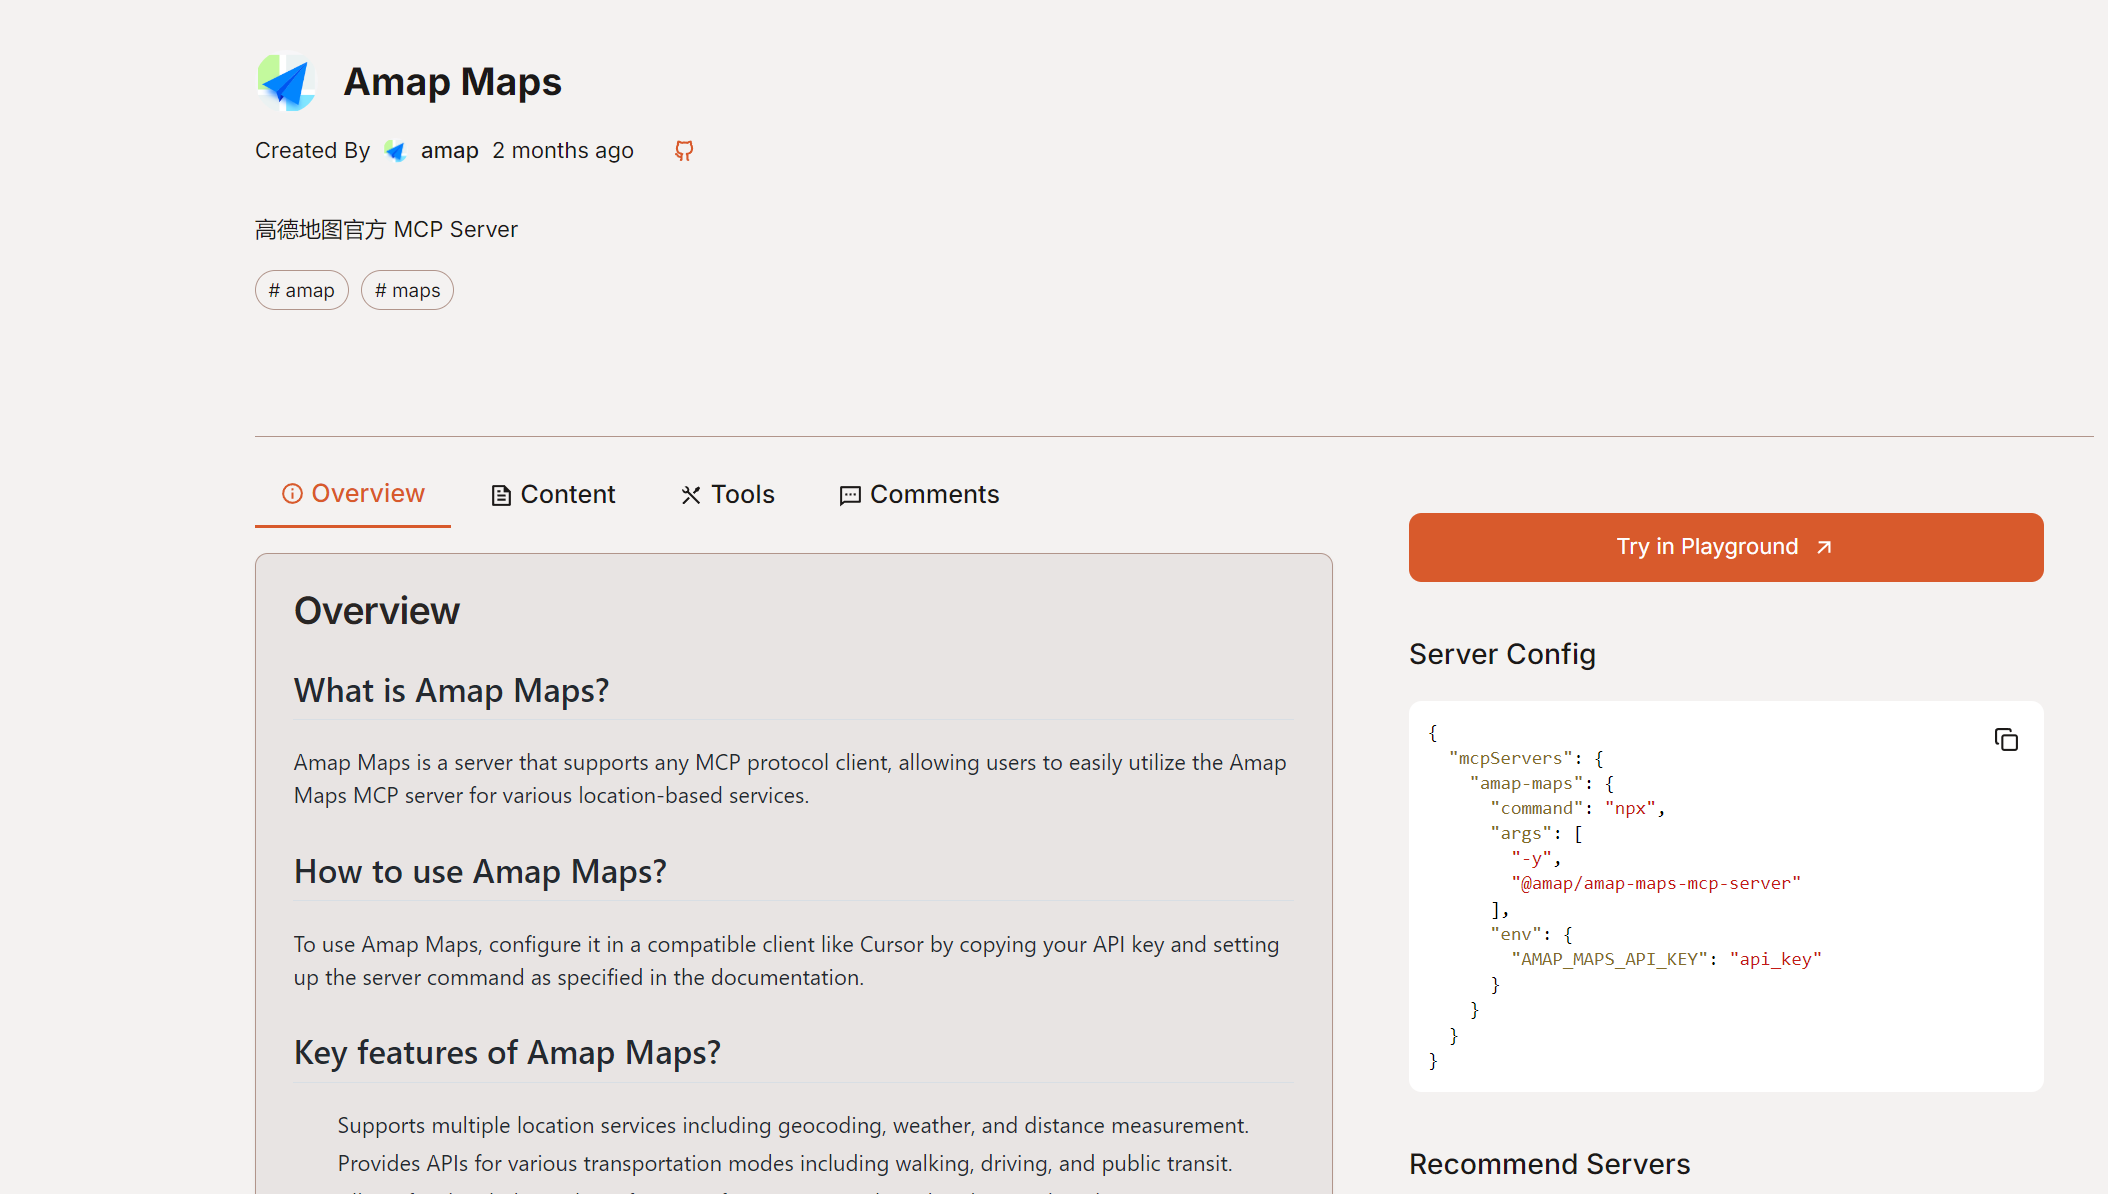Copy the server config with copy icon
The height and width of the screenshot is (1194, 2108).
(2006, 739)
